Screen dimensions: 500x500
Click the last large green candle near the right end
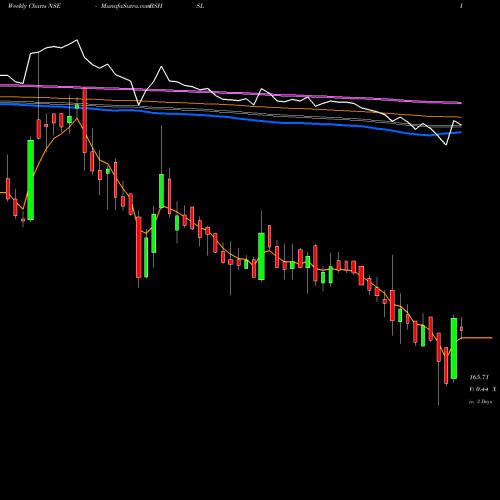pyautogui.click(x=454, y=348)
